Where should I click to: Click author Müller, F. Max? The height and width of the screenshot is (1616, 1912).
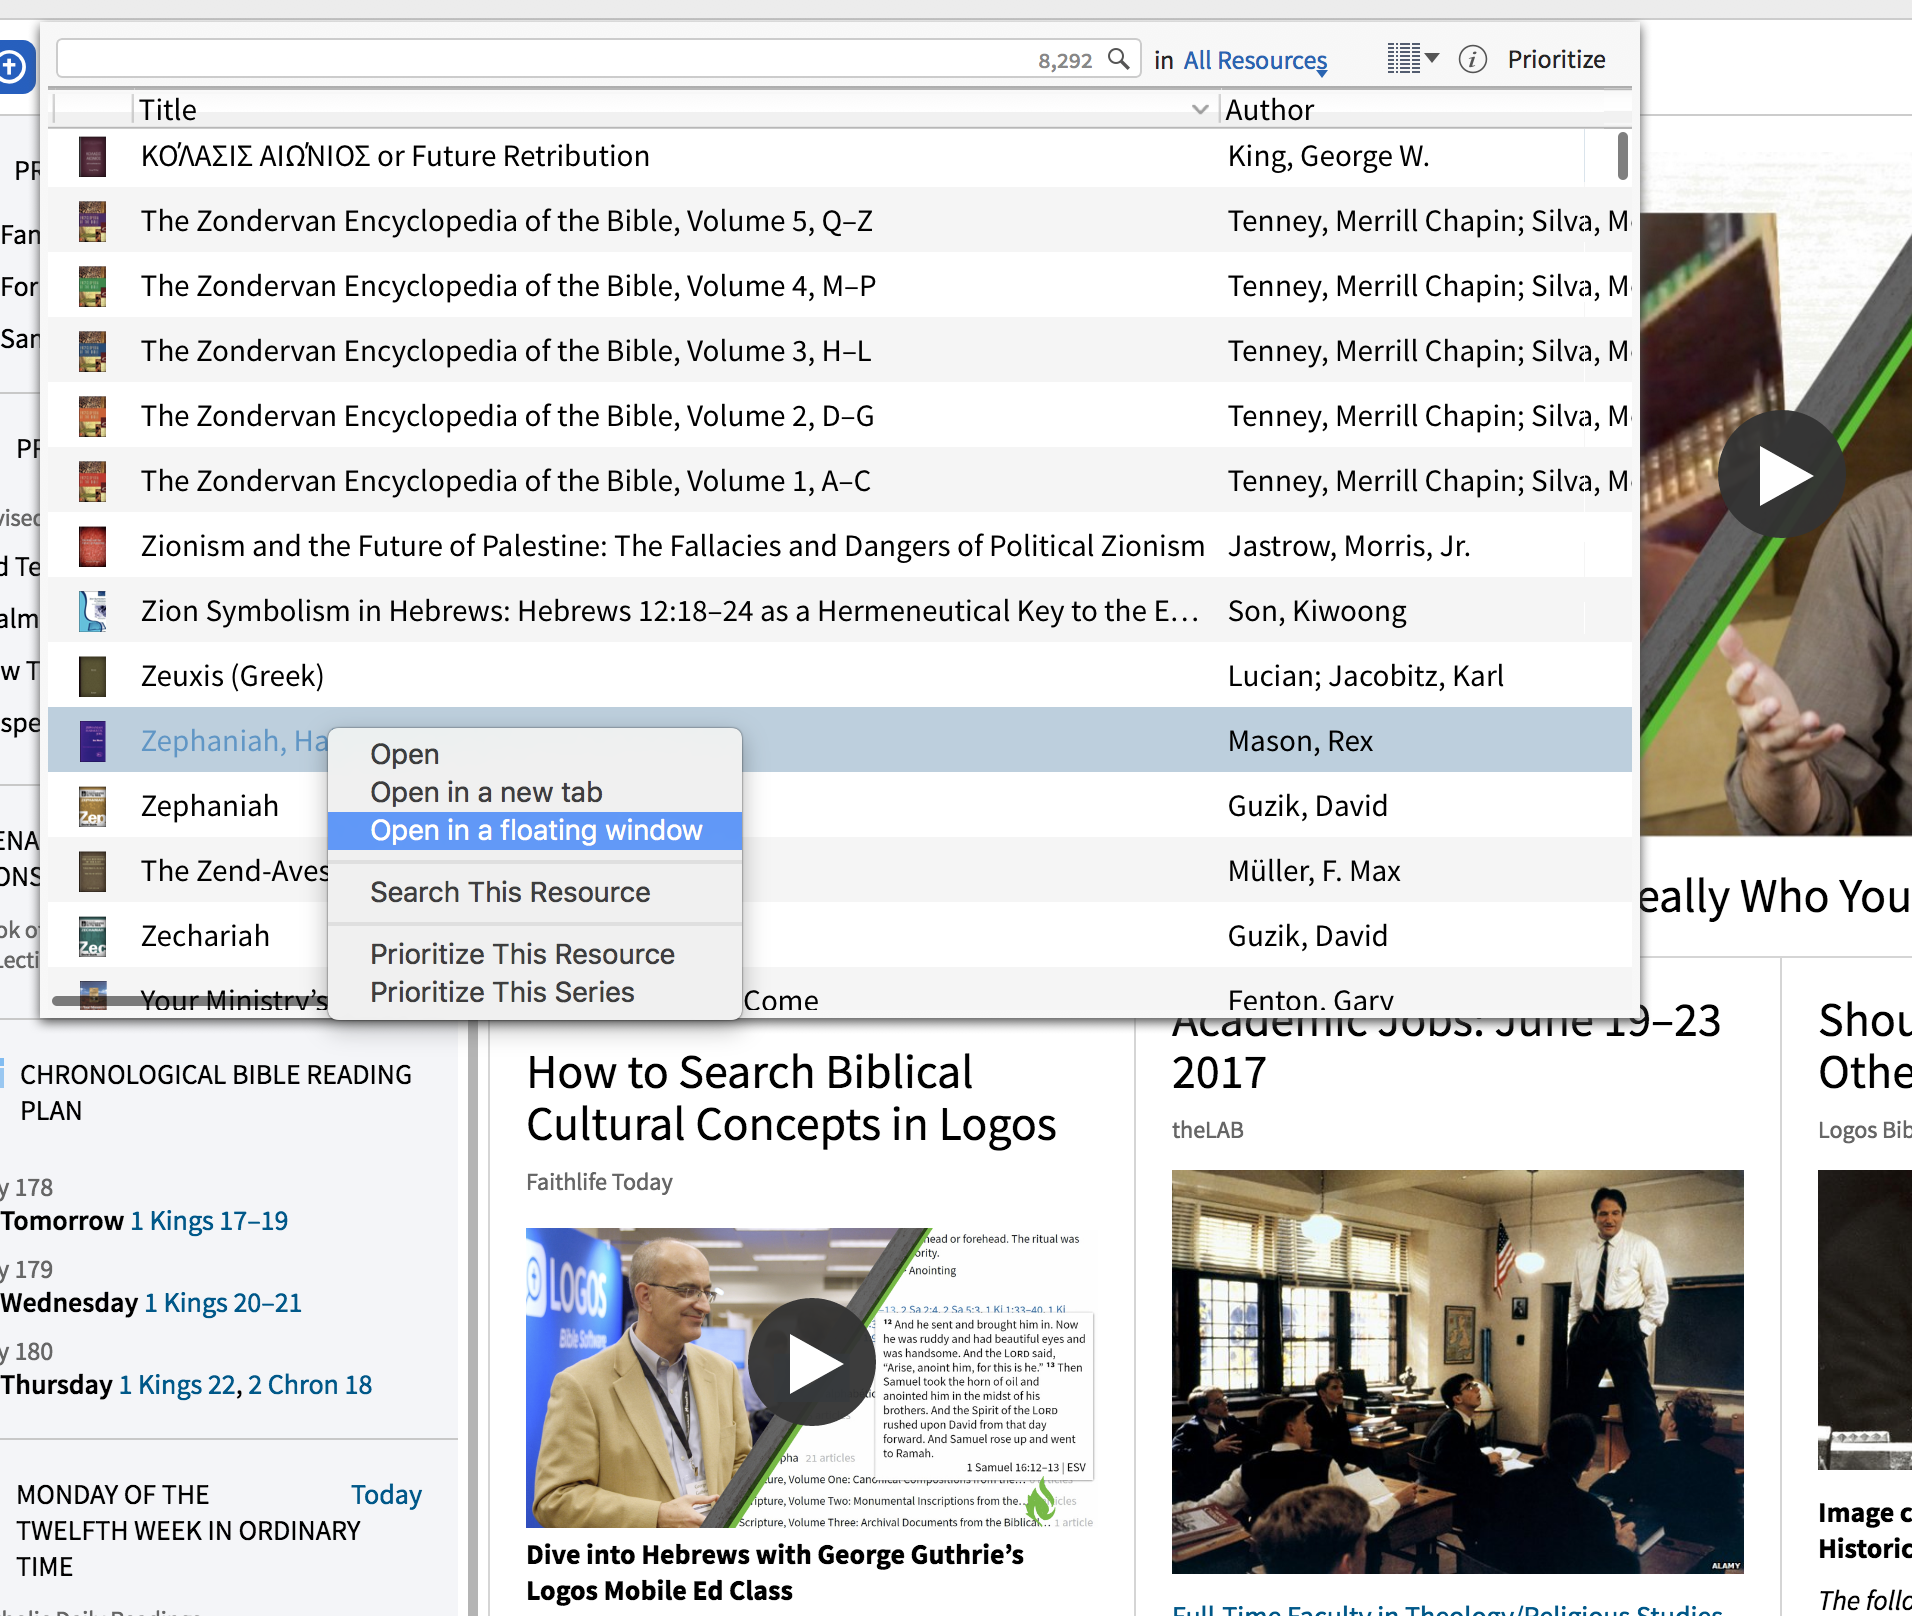coord(1314,871)
